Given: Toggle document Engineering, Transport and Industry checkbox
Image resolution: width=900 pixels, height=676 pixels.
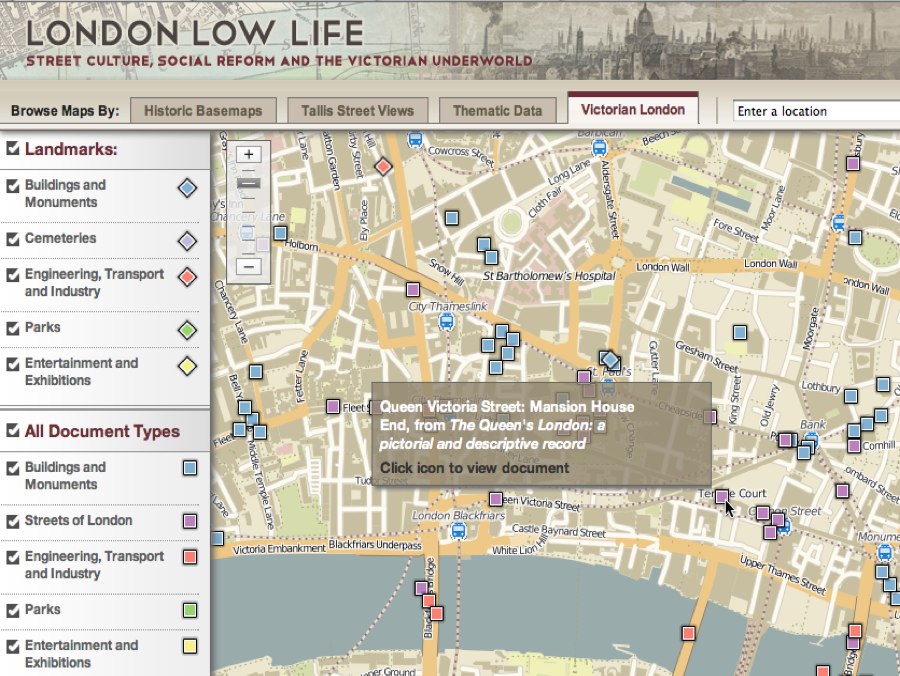Looking at the screenshot, I should 13,557.
